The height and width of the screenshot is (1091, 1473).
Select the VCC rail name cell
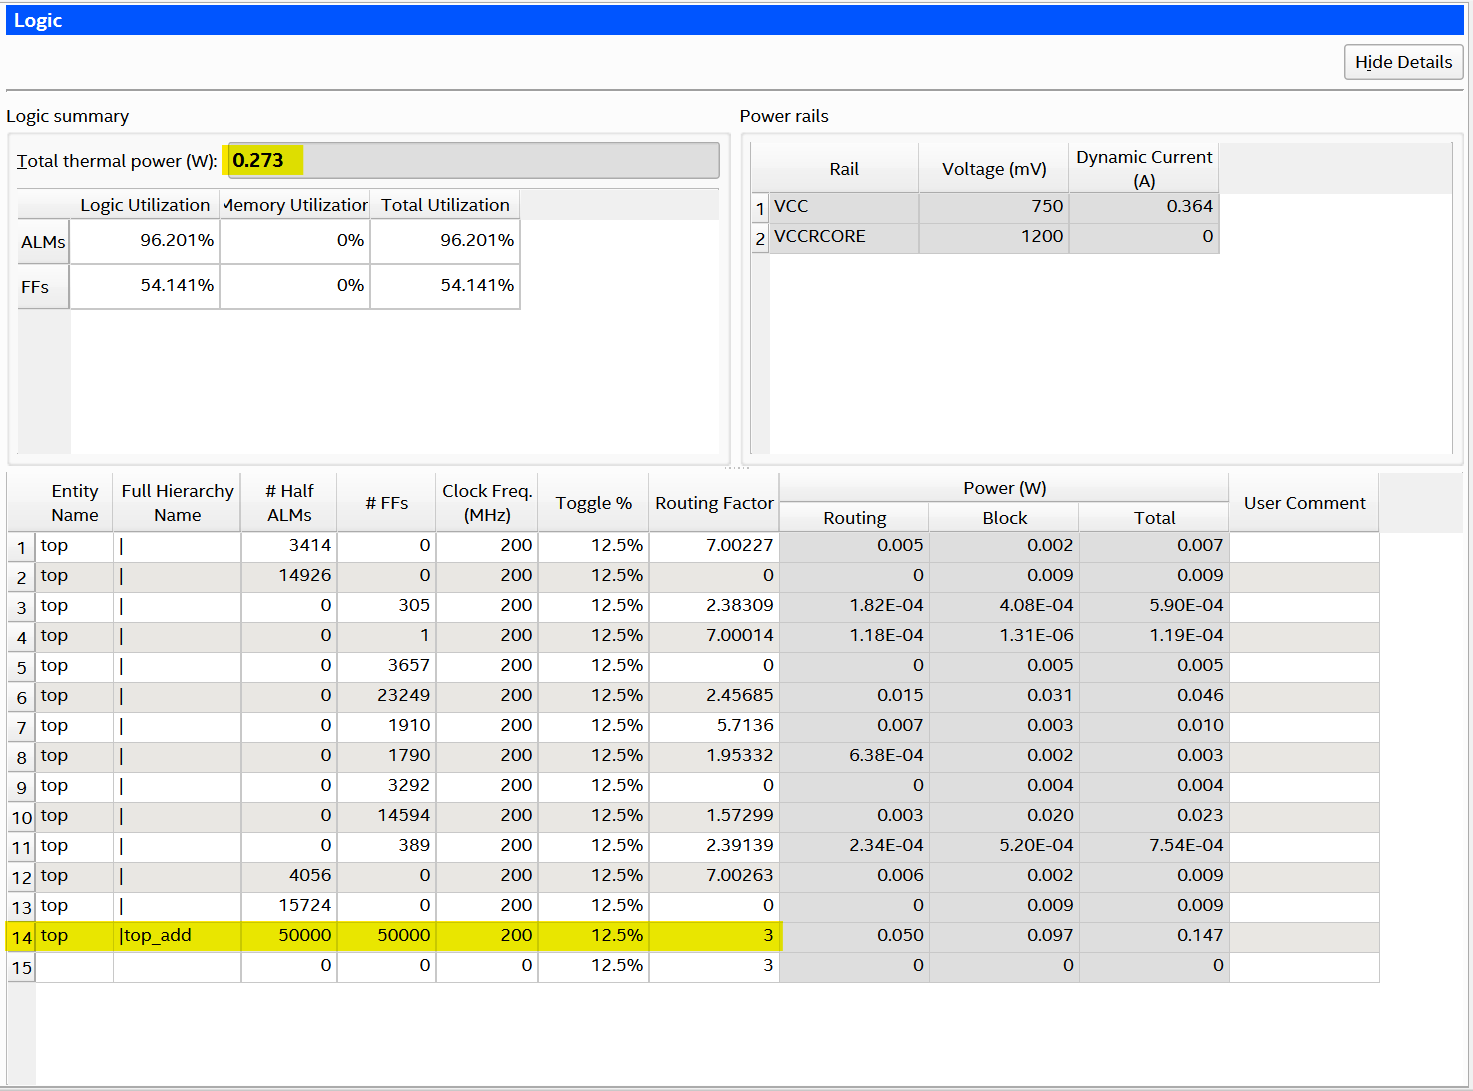843,207
